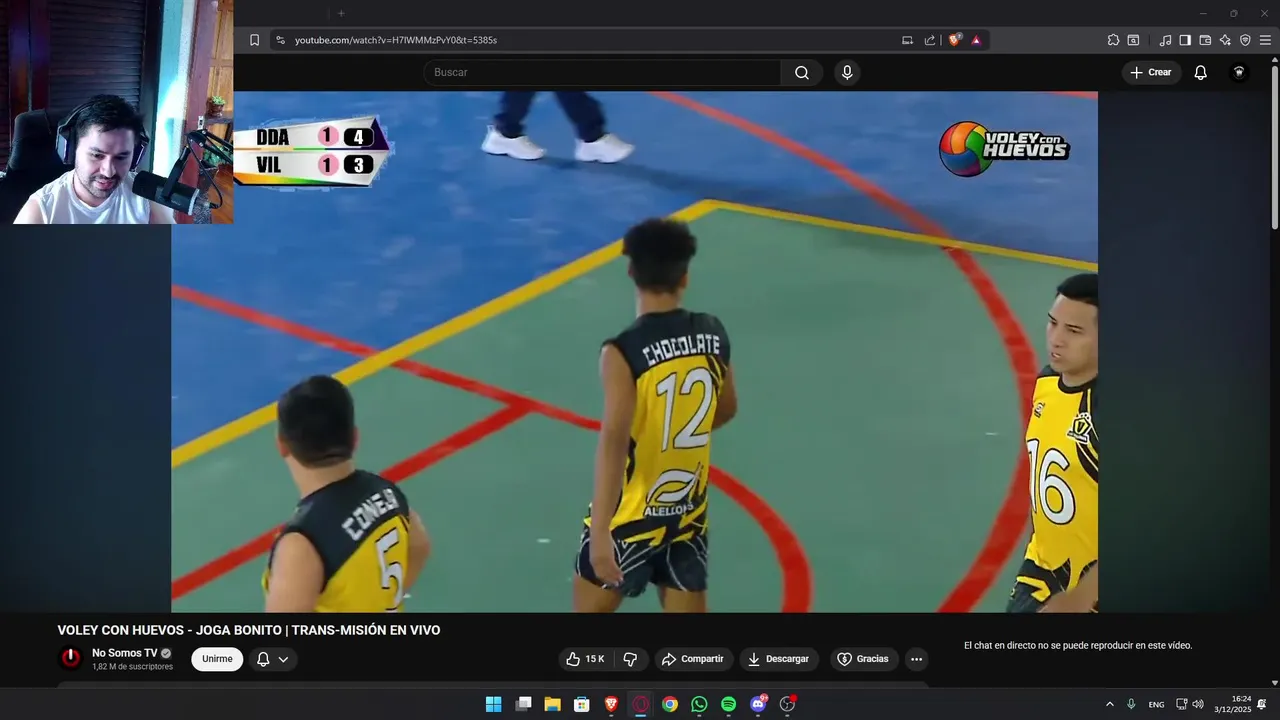Open the volume tray icon

click(1198, 704)
